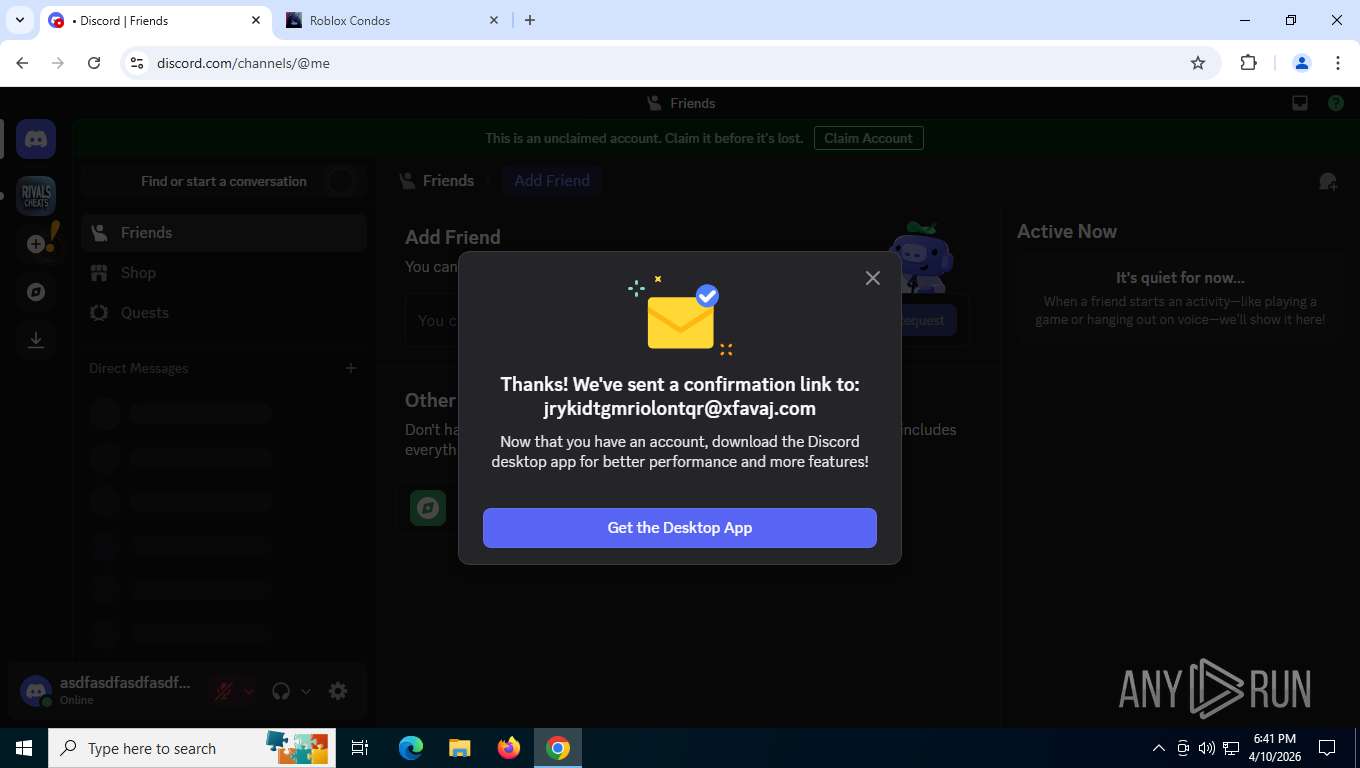Switch to the Add Friend tab
Viewport: 1360px width, 768px height.
(x=552, y=181)
